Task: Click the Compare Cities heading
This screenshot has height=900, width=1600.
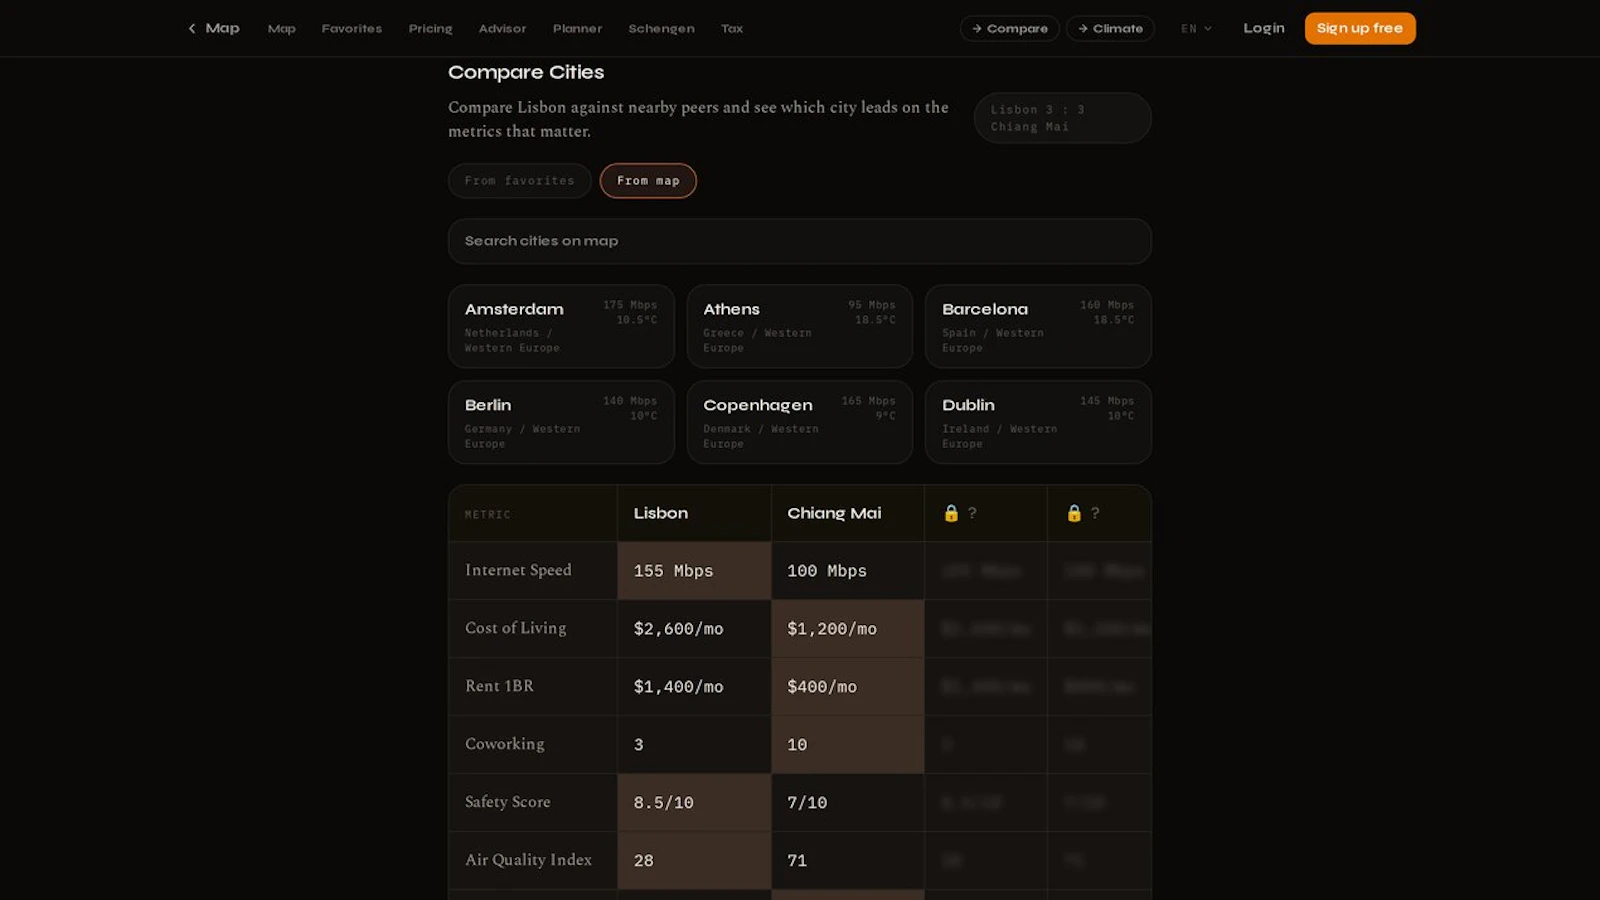Action: pos(526,72)
